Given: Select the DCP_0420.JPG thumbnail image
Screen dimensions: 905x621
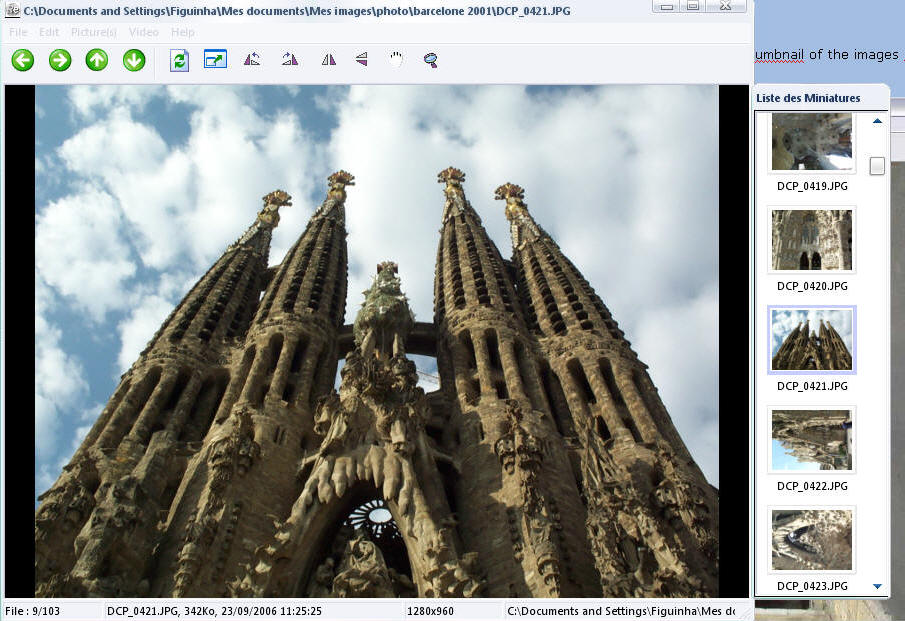Looking at the screenshot, I should coord(811,240).
